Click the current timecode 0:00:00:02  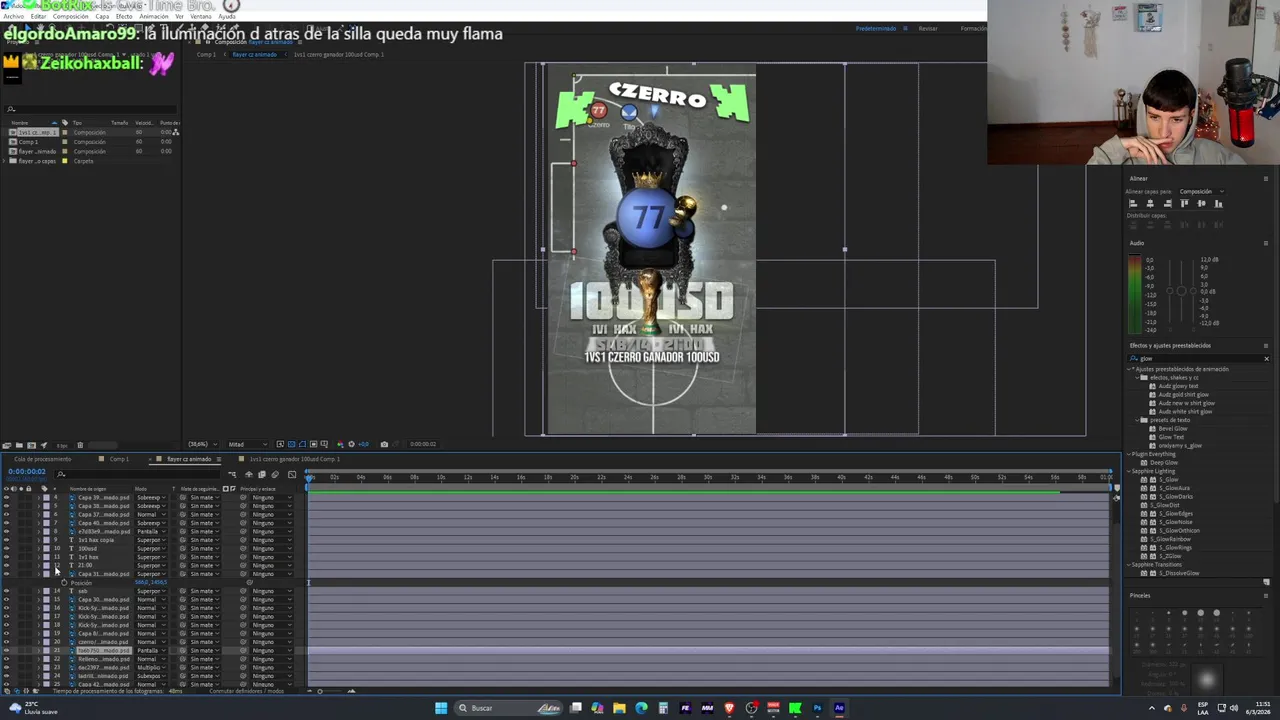(x=27, y=471)
